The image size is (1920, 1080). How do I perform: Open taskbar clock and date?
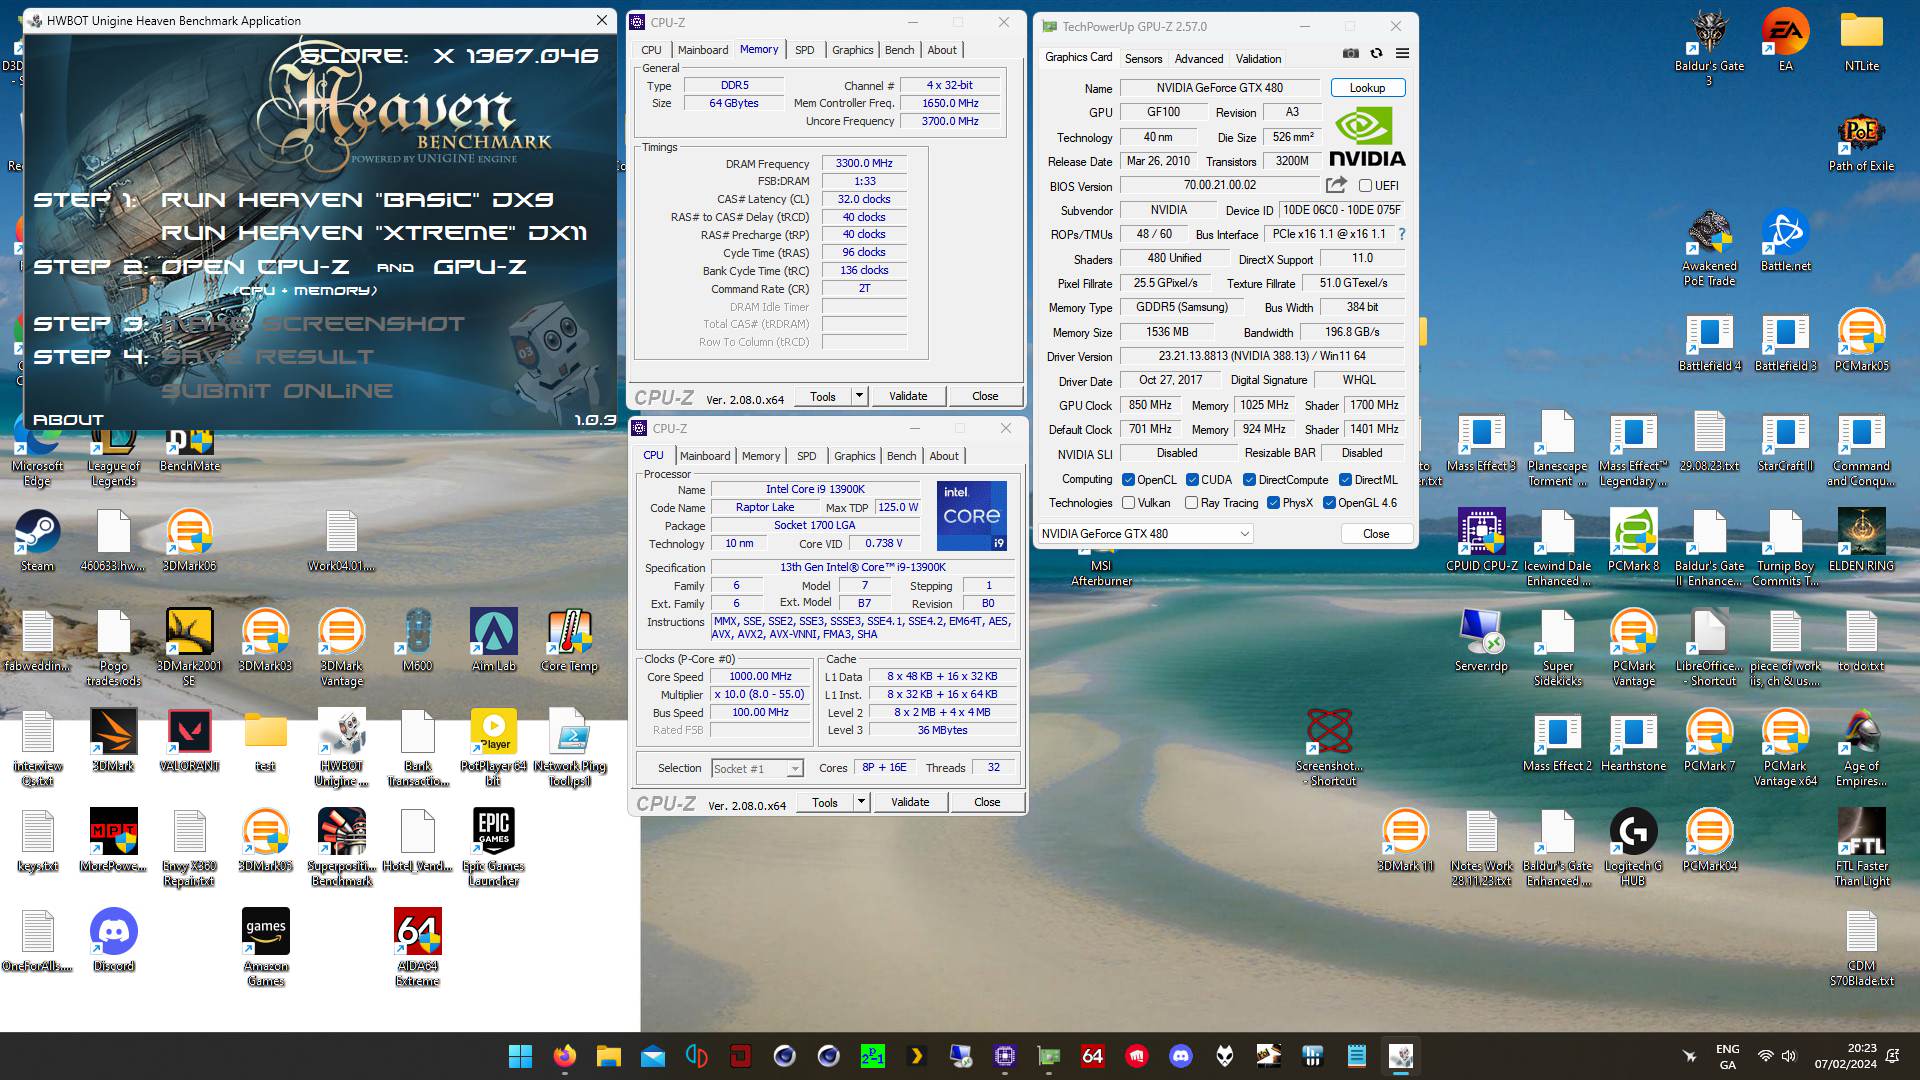1846,1056
